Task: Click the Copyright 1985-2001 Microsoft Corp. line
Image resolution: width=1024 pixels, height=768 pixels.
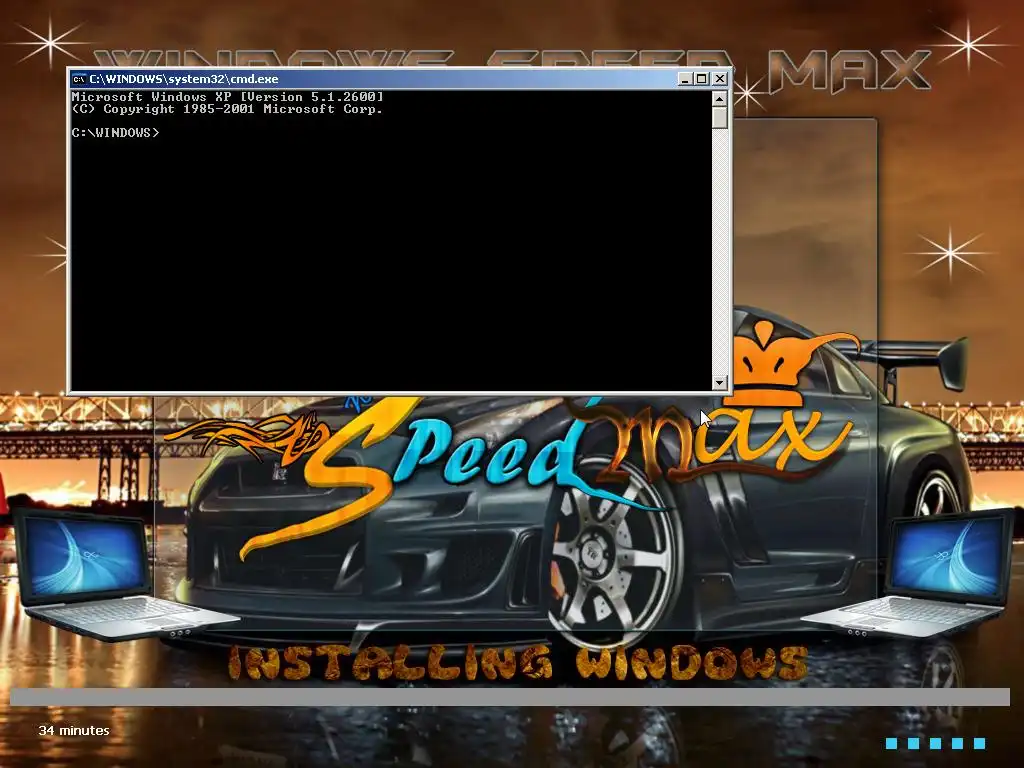Action: pyautogui.click(x=227, y=109)
